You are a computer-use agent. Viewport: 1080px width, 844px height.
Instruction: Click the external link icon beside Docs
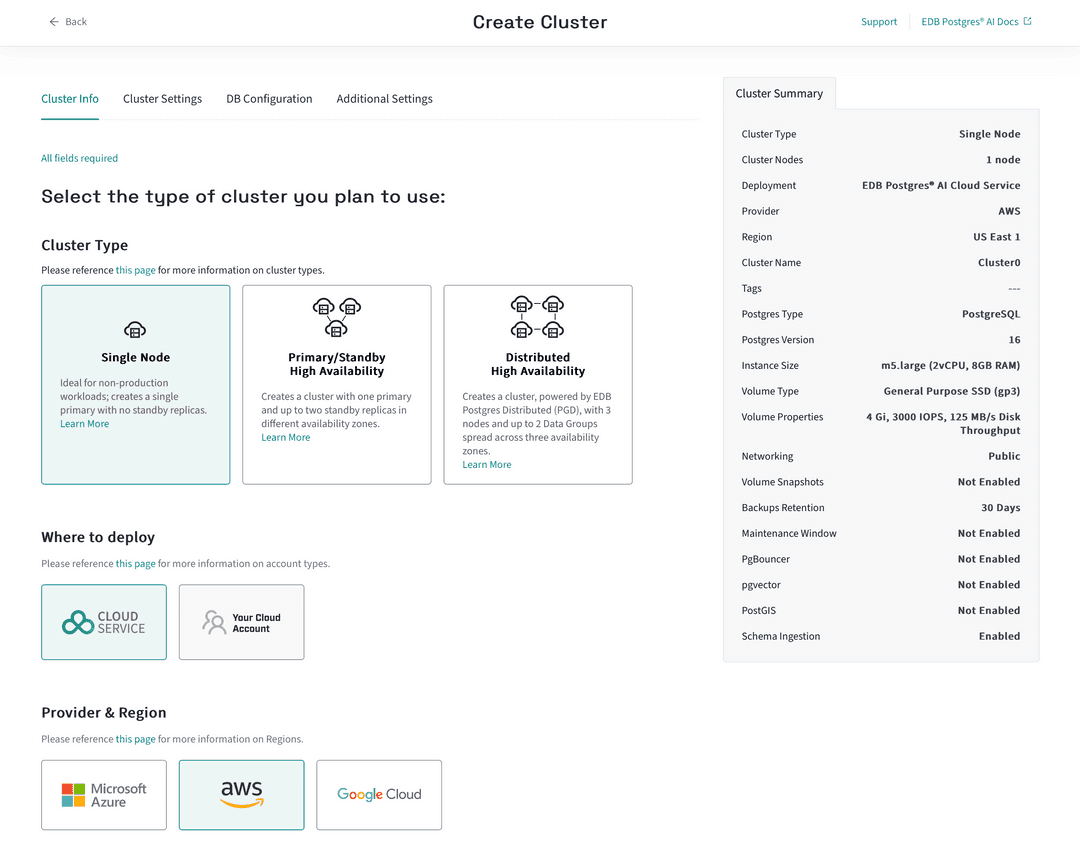[1027, 21]
